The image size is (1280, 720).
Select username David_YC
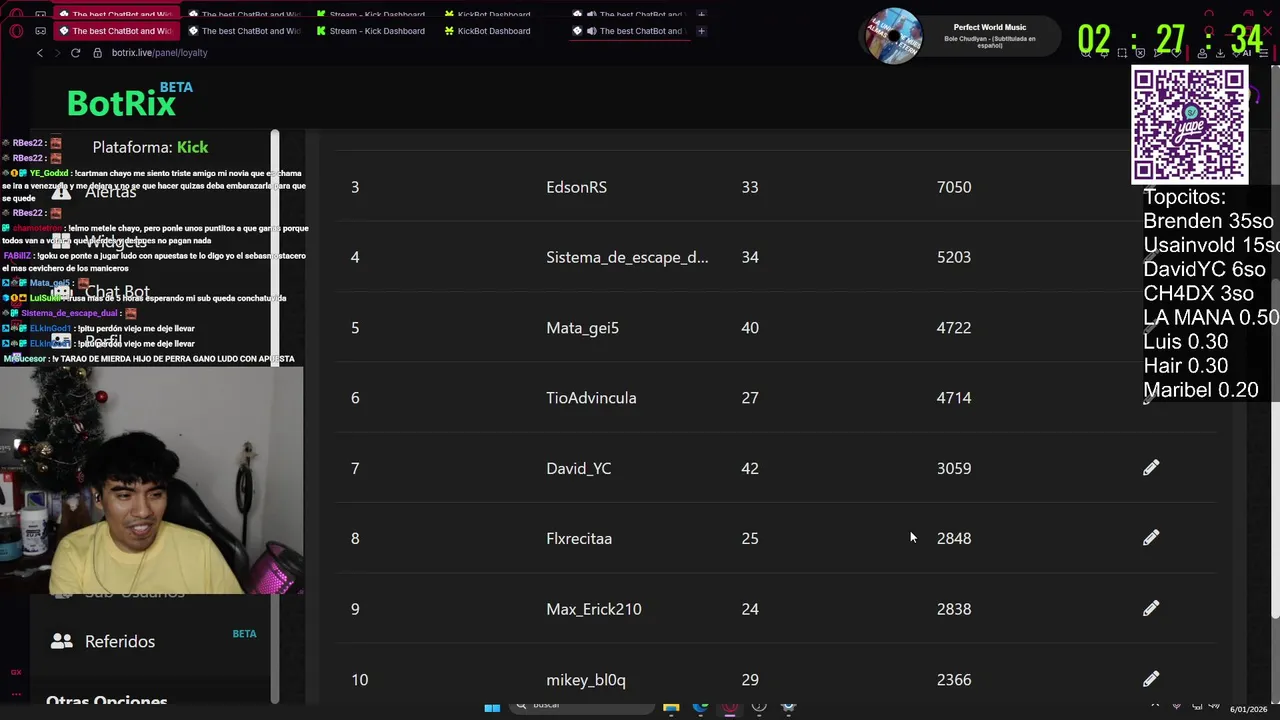click(578, 468)
